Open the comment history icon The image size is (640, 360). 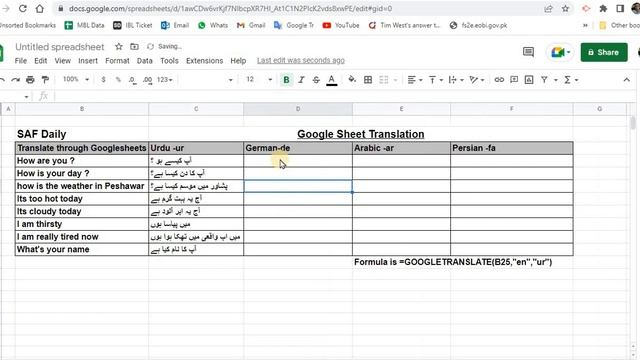pyautogui.click(x=528, y=52)
